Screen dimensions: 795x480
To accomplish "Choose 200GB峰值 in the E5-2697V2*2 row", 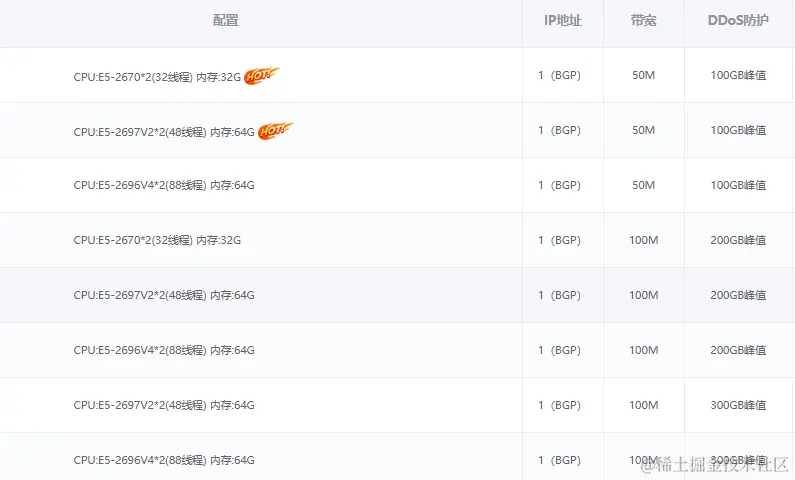I will click(738, 295).
